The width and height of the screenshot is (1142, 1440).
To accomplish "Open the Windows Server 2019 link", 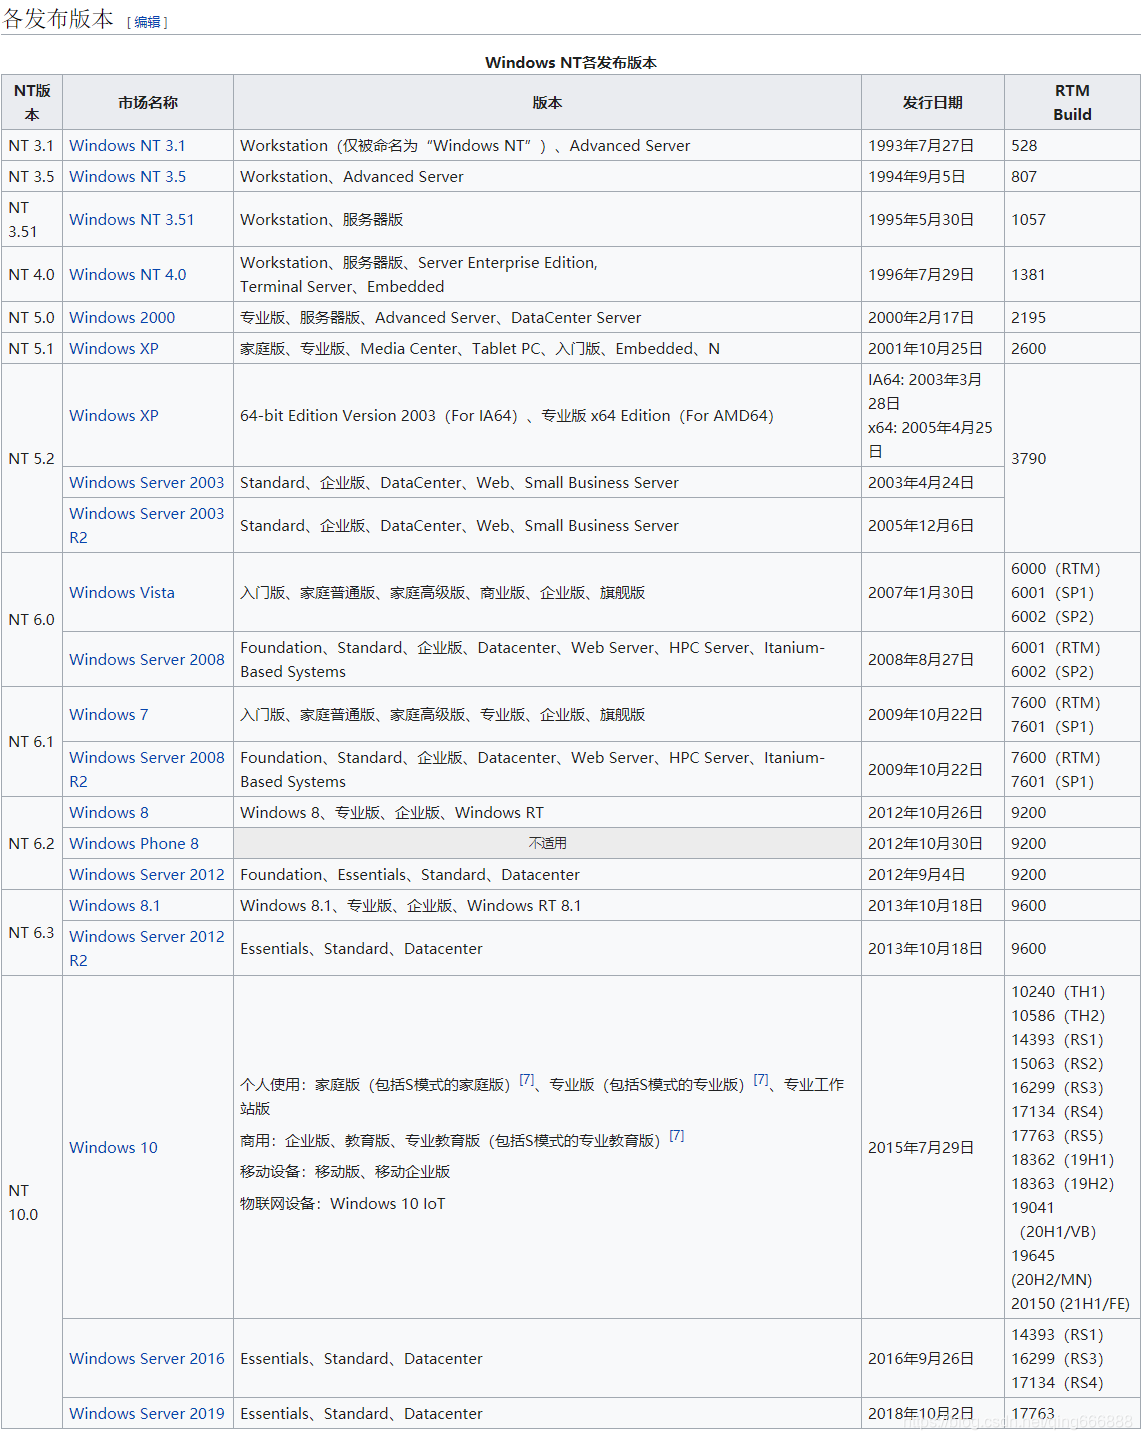I will tap(147, 1413).
